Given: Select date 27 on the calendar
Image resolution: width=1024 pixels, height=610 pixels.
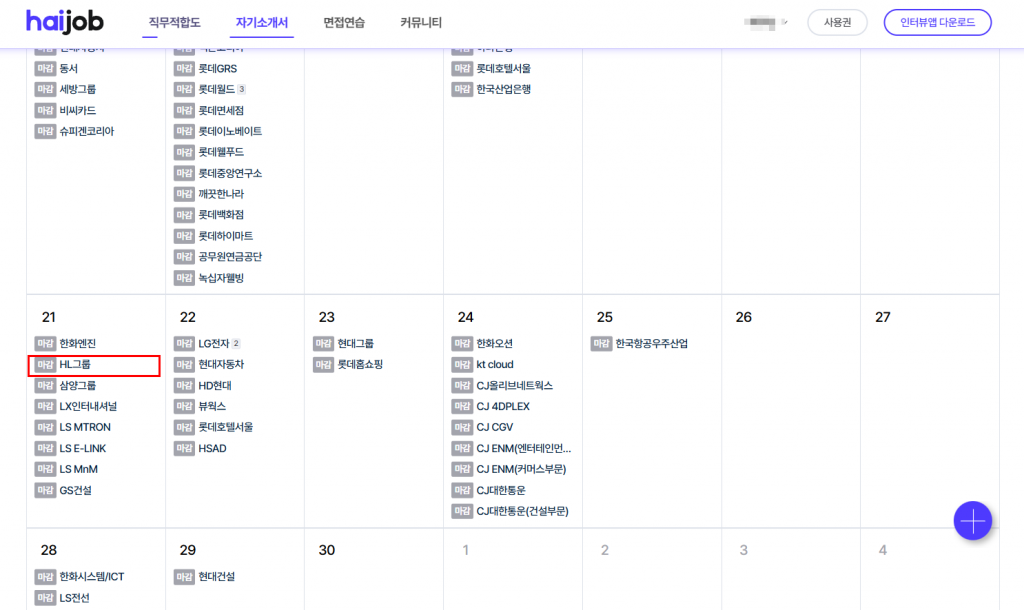Looking at the screenshot, I should (882, 317).
